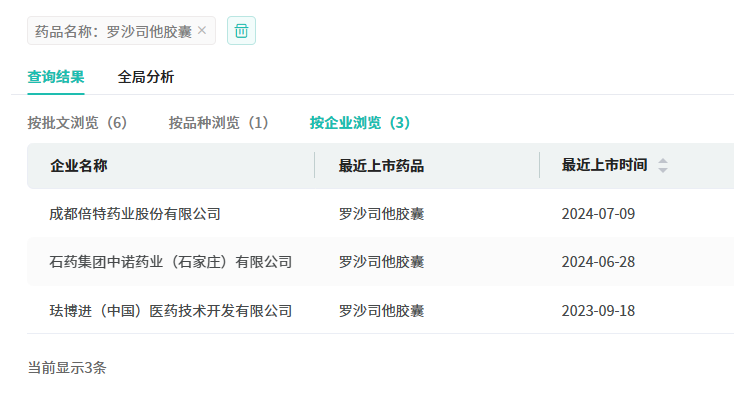Select the 按企业浏览 (3) view
The height and width of the screenshot is (410, 734).
click(360, 123)
